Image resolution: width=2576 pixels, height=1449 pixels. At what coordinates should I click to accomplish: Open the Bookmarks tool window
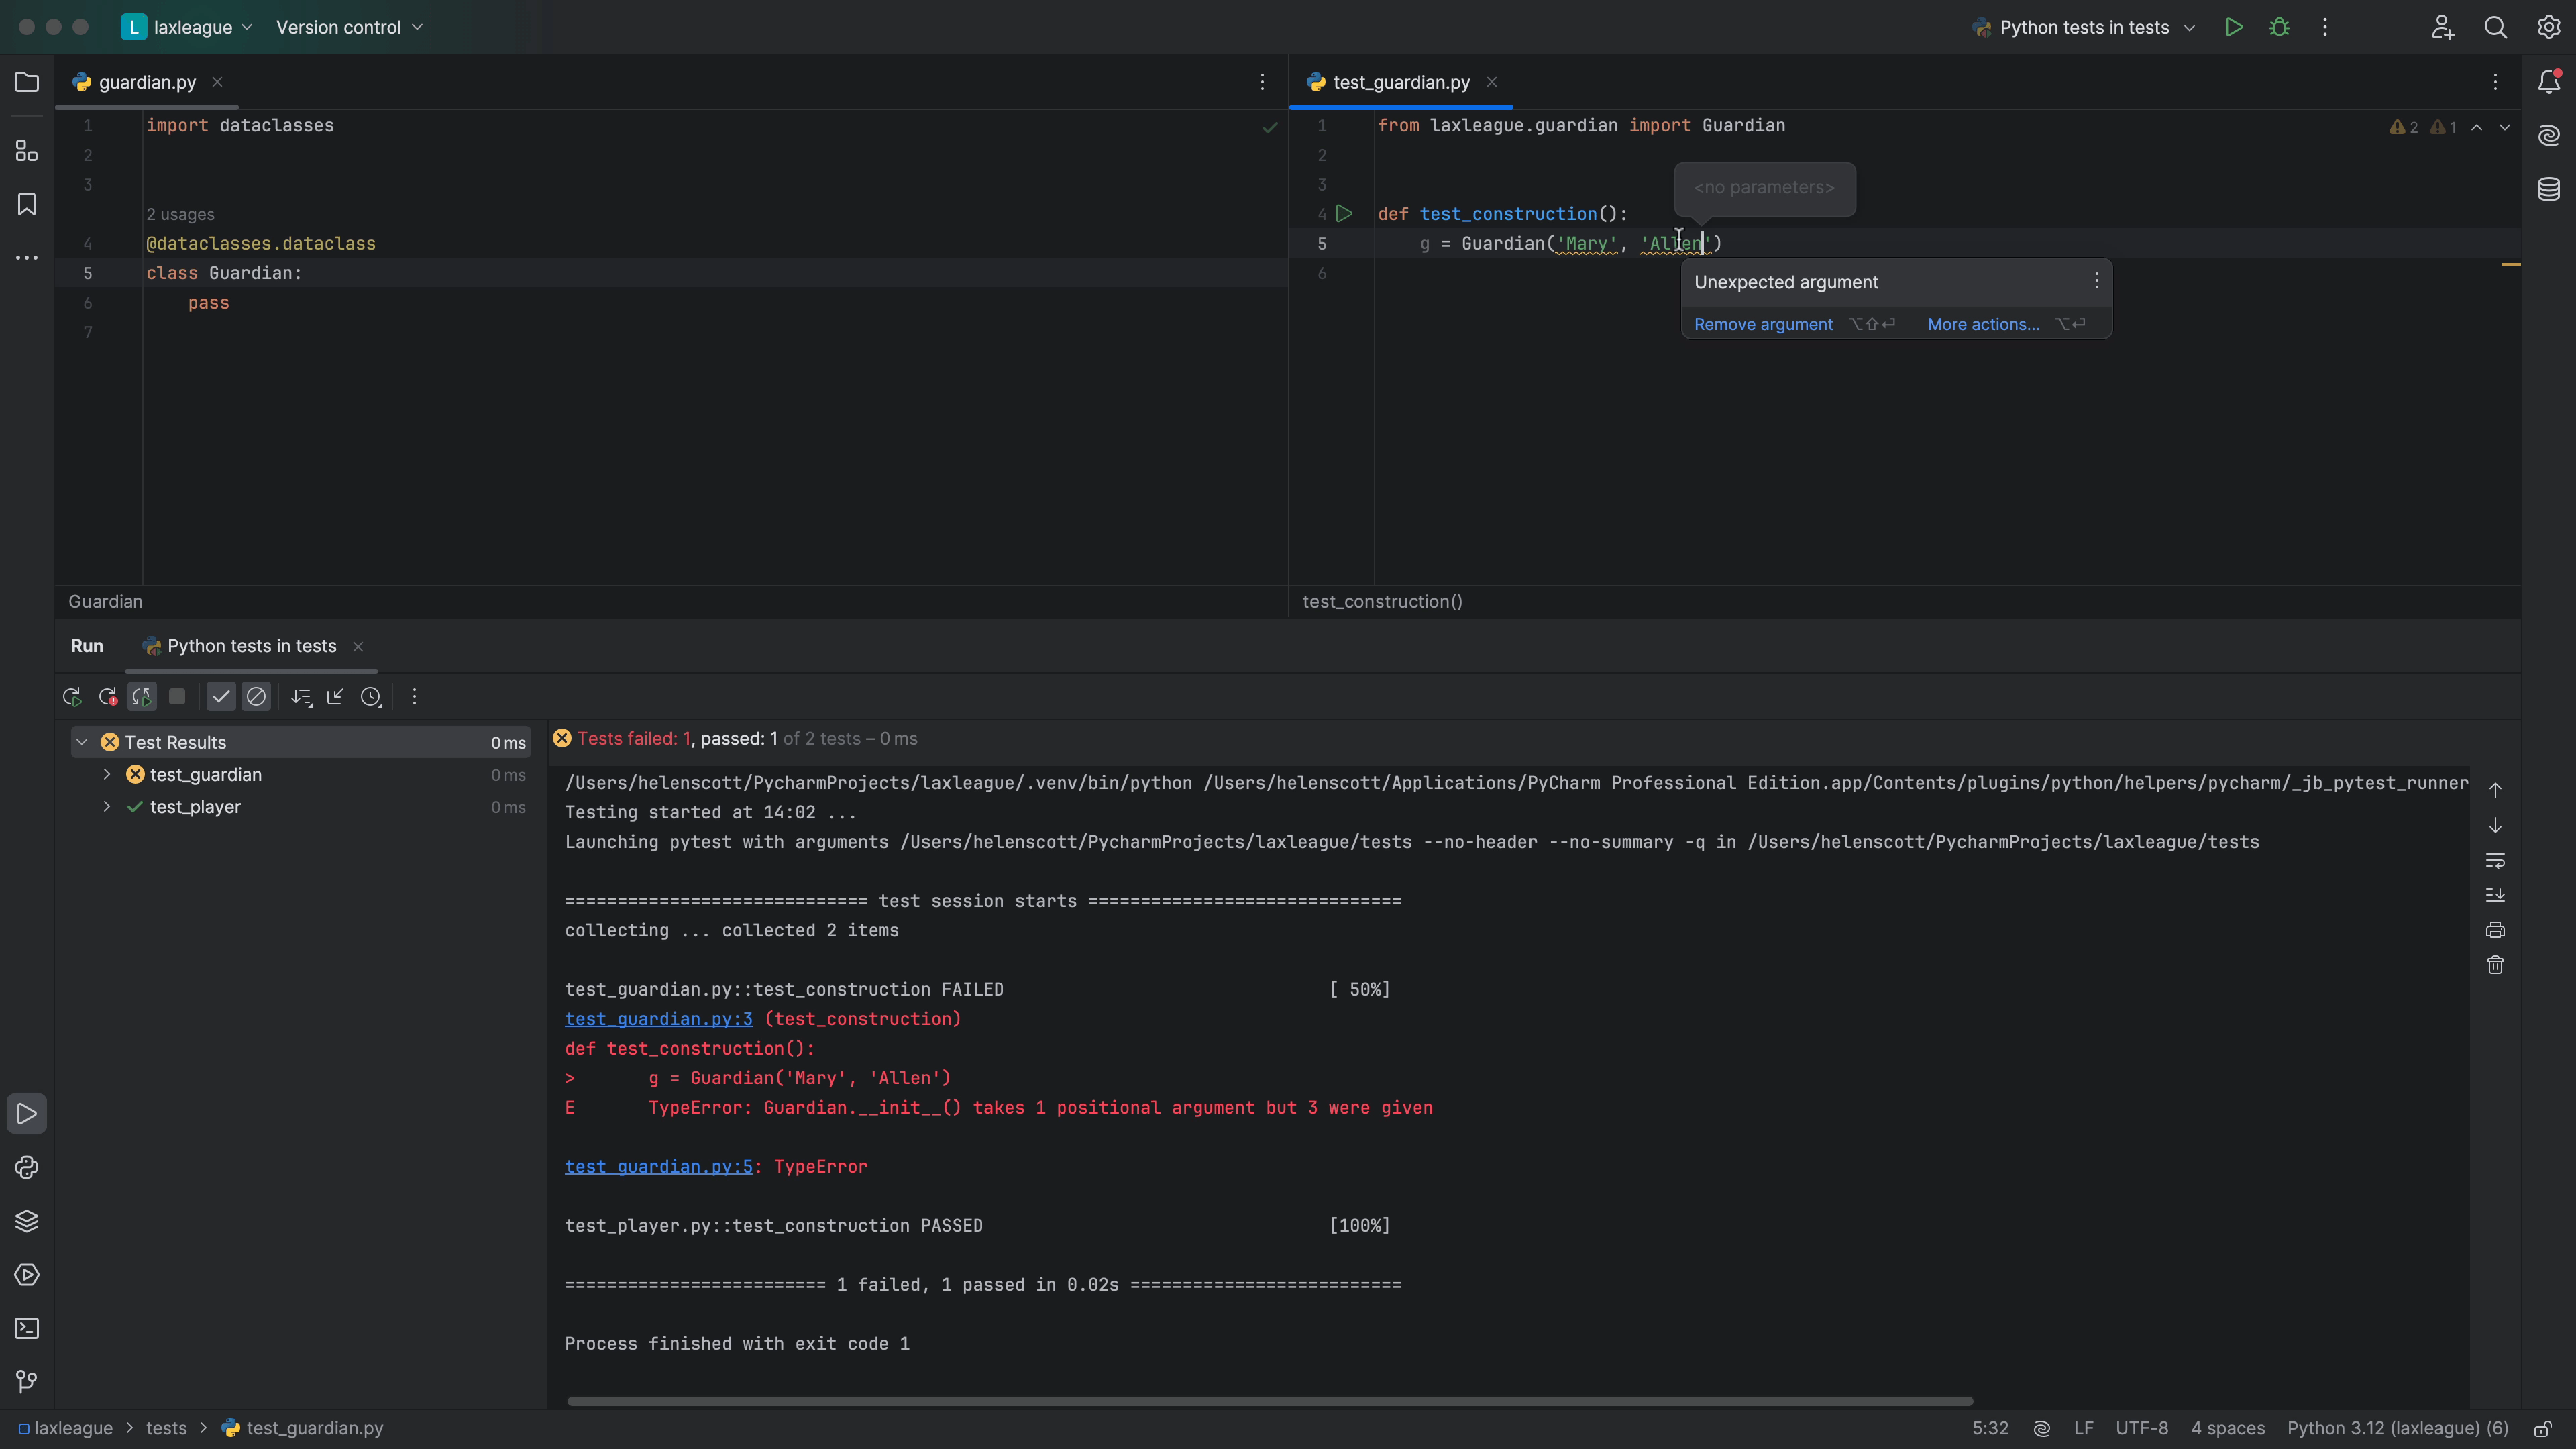click(27, 204)
